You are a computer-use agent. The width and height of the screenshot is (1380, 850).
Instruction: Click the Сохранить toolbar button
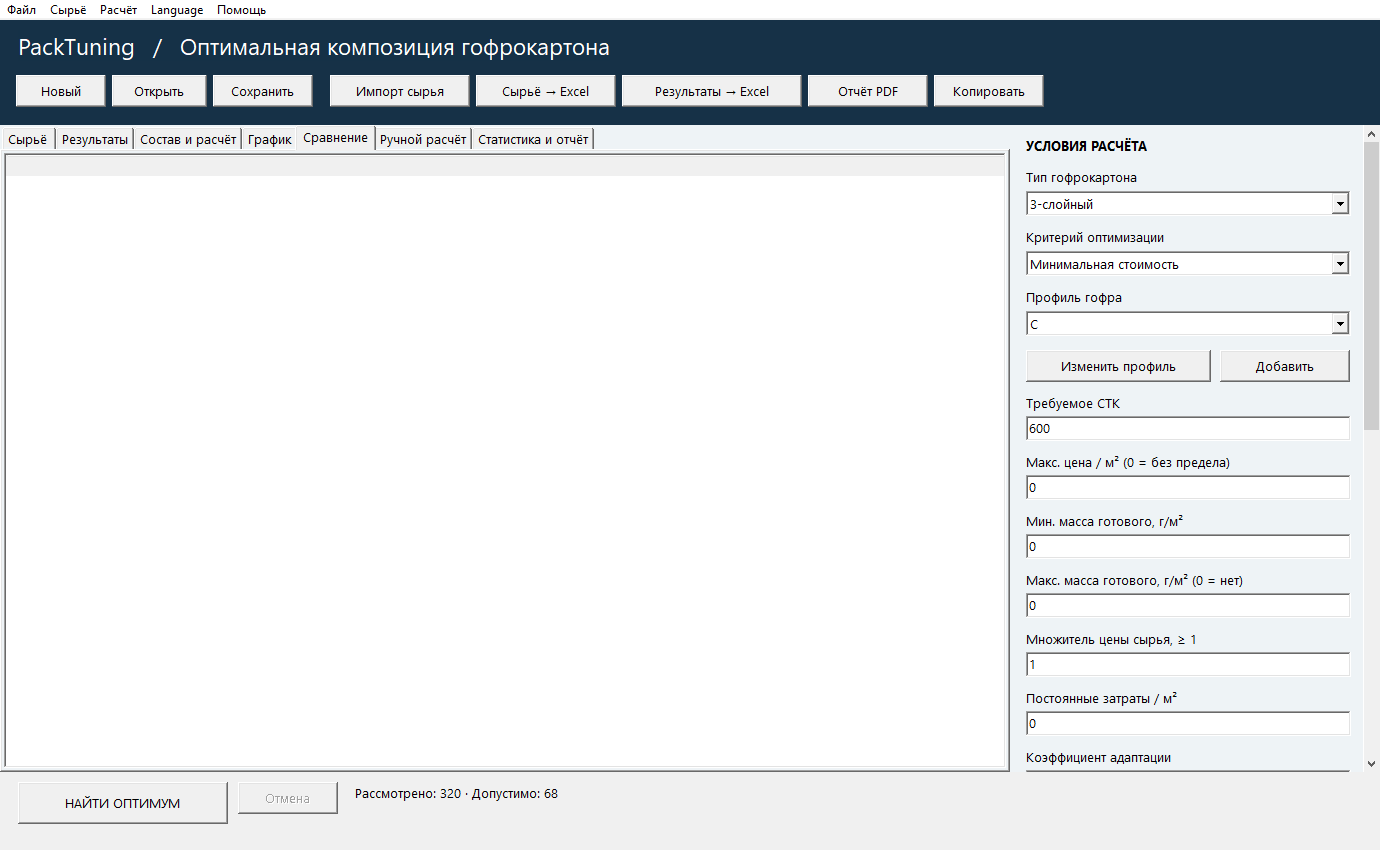pos(262,91)
